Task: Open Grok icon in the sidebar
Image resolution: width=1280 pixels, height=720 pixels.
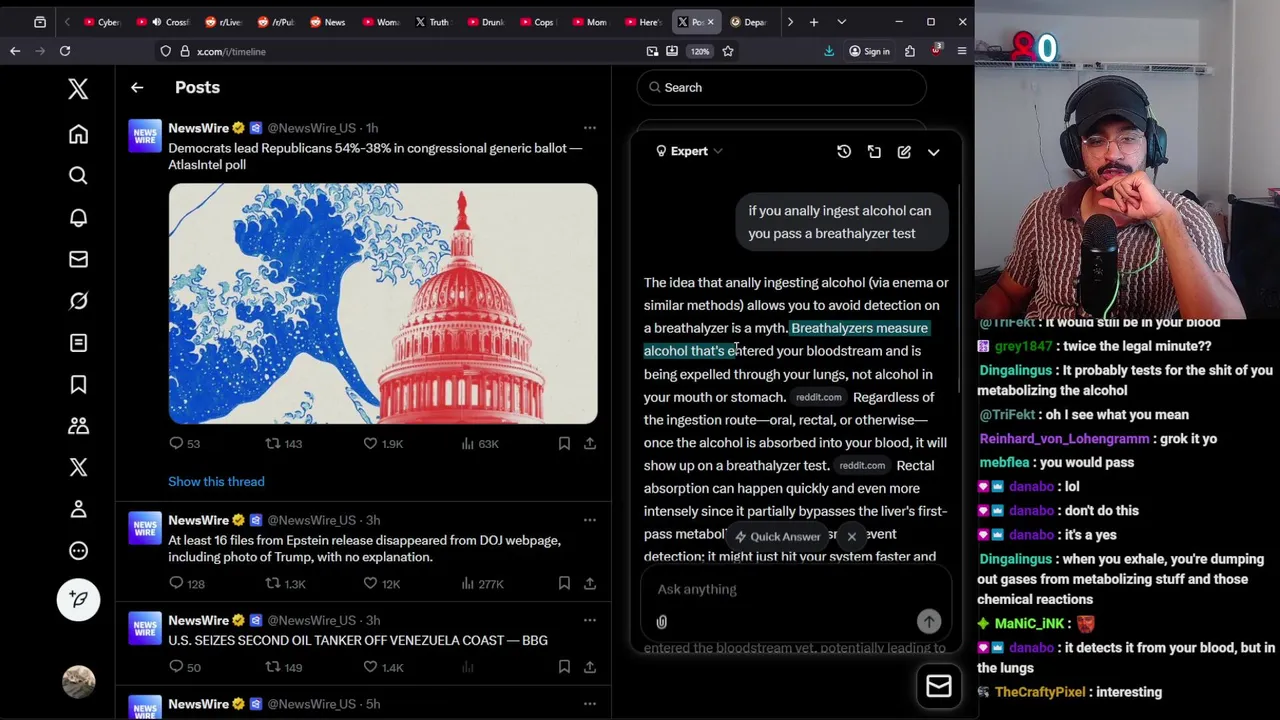Action: coord(78,301)
